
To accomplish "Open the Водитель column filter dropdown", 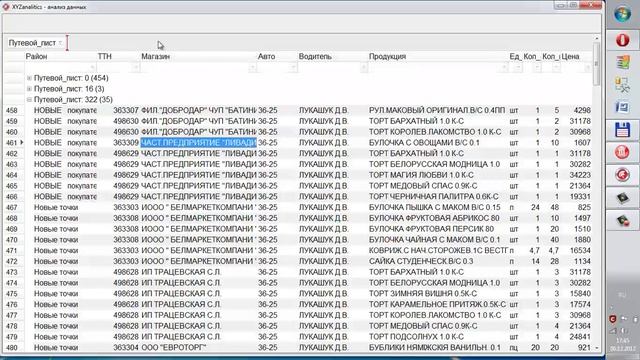I will [363, 67].
